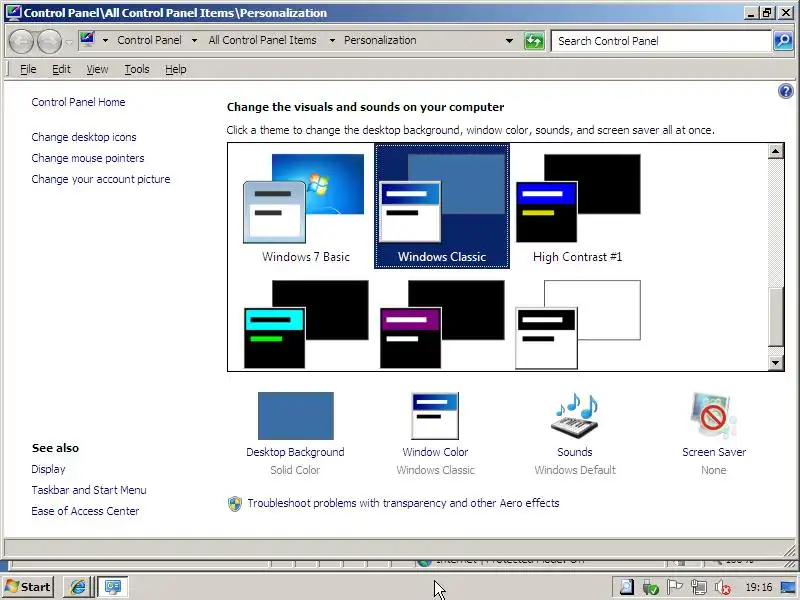Click the Window Color text link
Image resolution: width=800 pixels, height=600 pixels.
[x=435, y=453]
